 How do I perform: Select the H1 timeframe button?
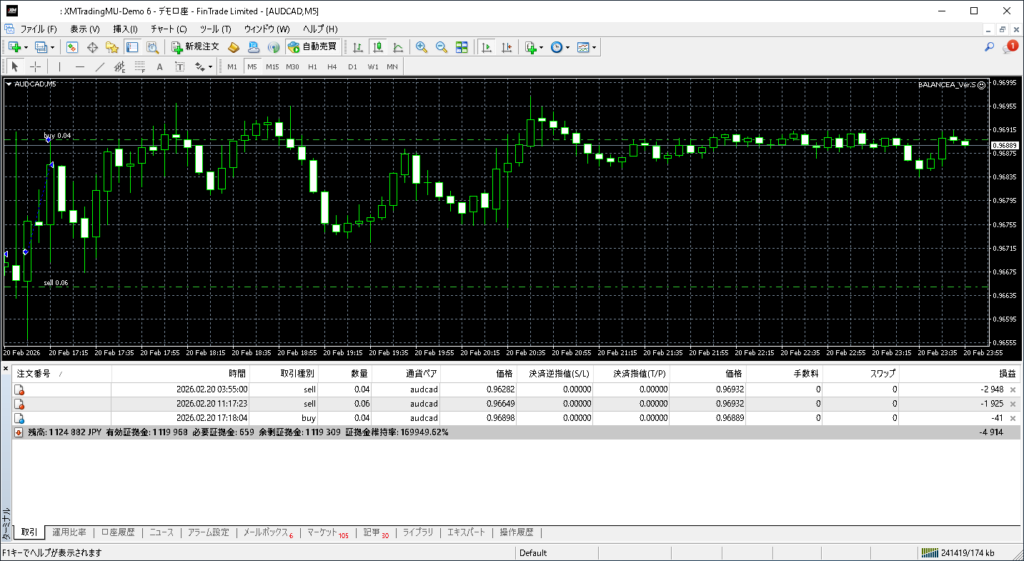pos(312,67)
